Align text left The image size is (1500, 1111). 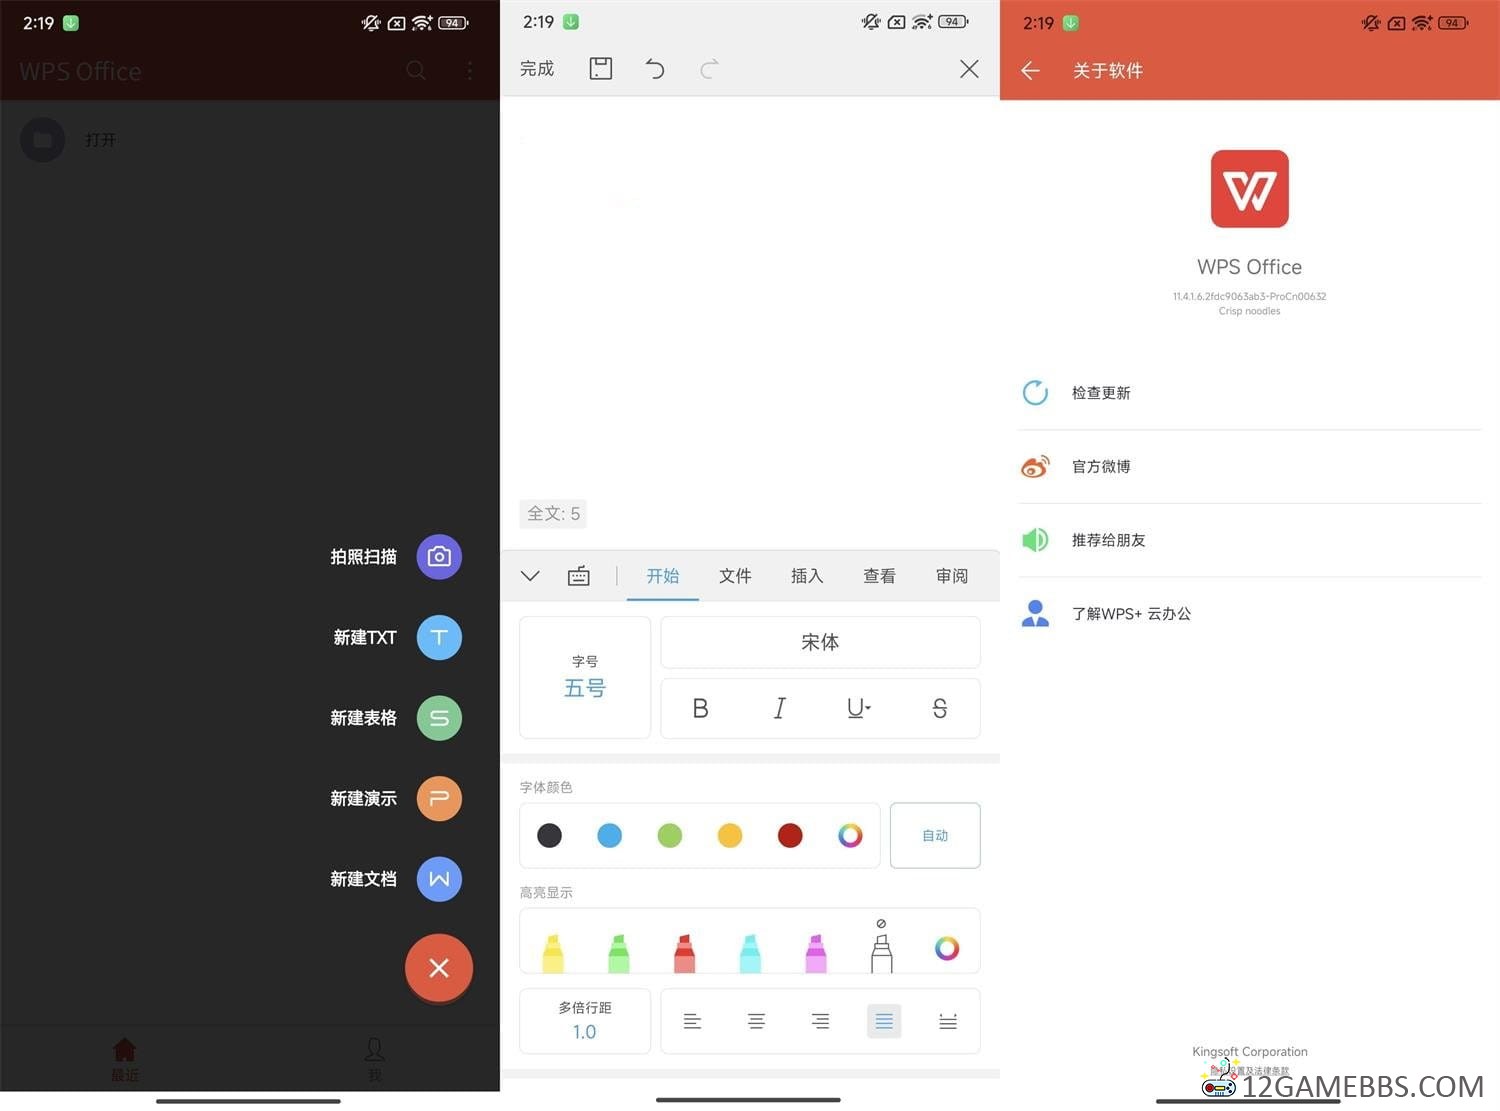click(692, 1021)
